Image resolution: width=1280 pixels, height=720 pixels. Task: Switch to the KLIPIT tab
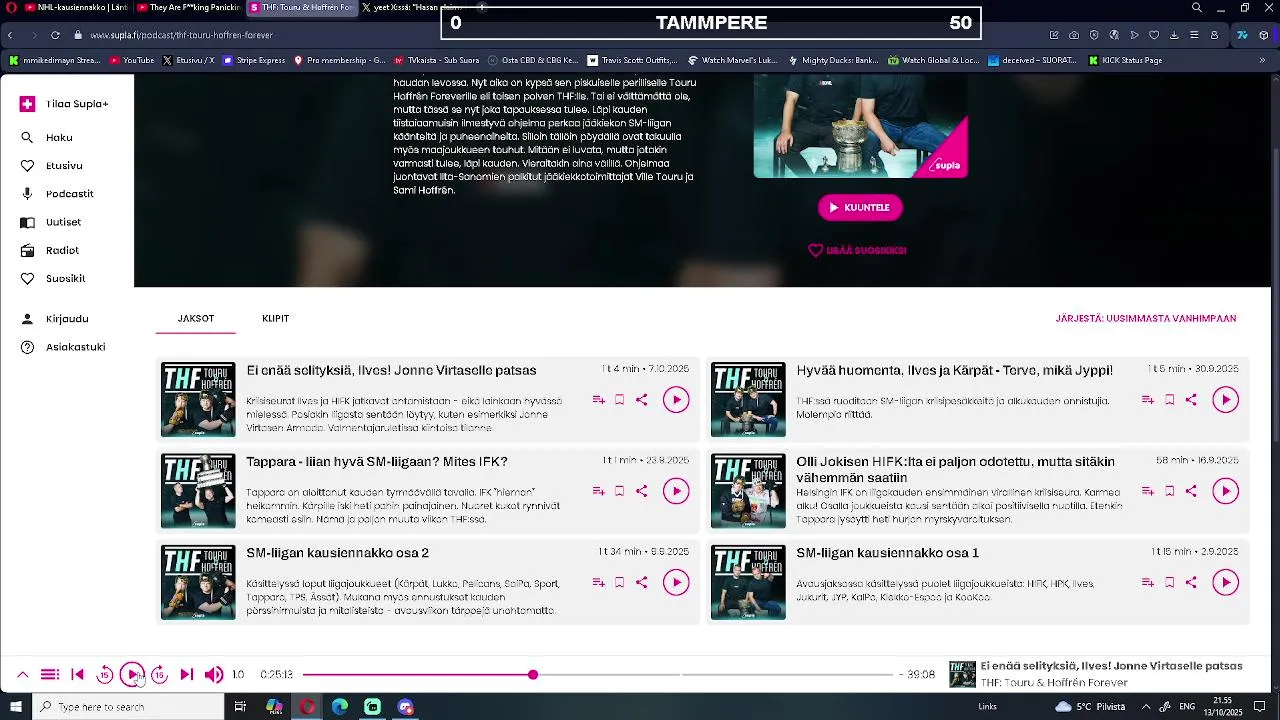[x=275, y=318]
